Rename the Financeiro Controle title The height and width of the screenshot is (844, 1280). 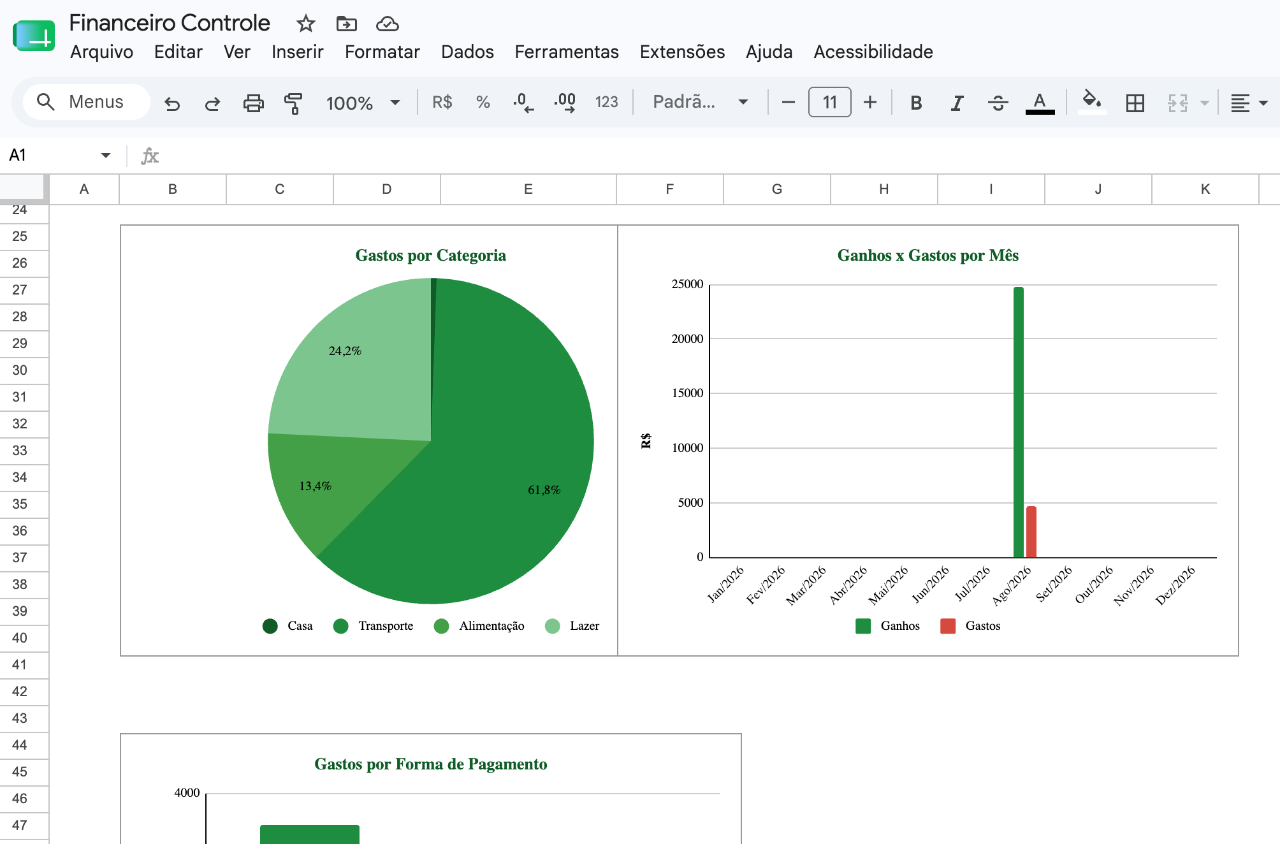pyautogui.click(x=170, y=23)
